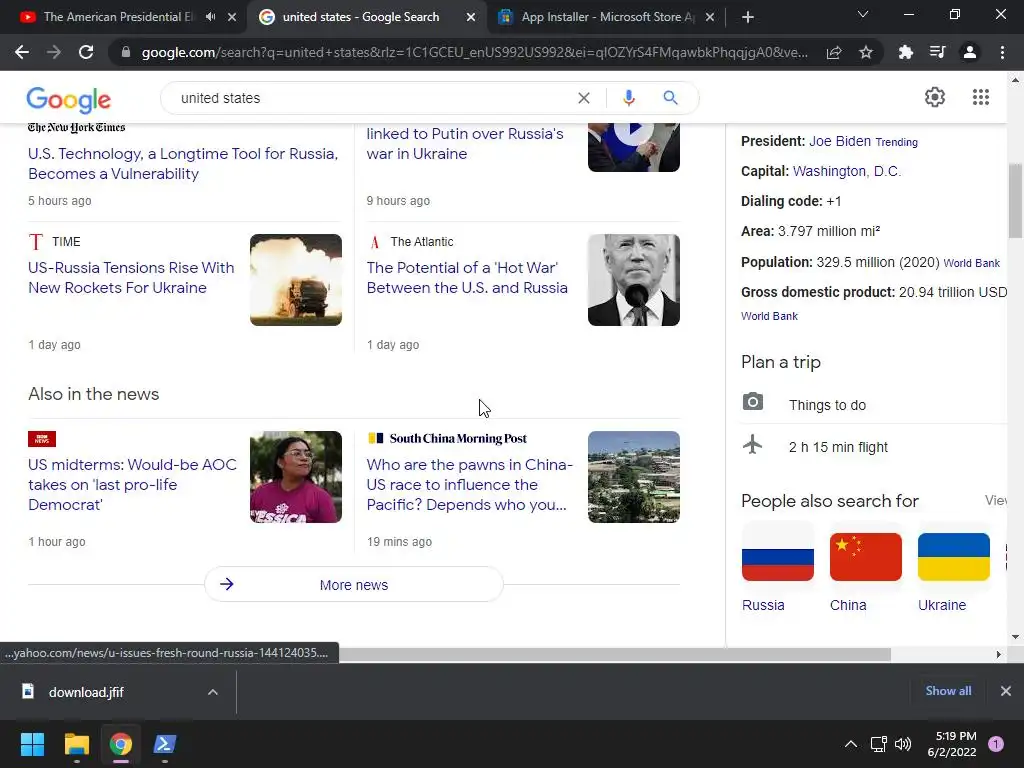This screenshot has width=1024, height=768.
Task: Open US midterms Would-be AOC article
Action: pos(133,485)
